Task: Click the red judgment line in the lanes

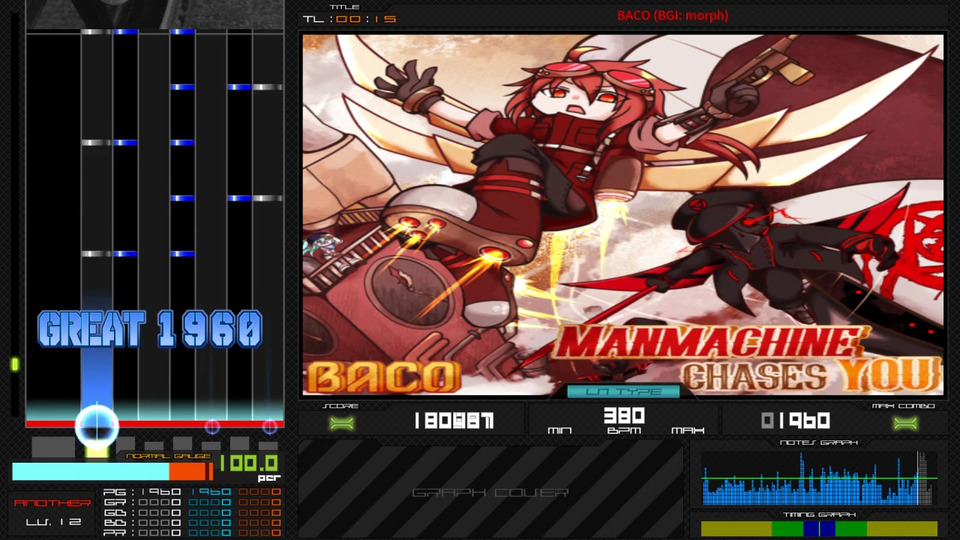Action: (x=155, y=424)
